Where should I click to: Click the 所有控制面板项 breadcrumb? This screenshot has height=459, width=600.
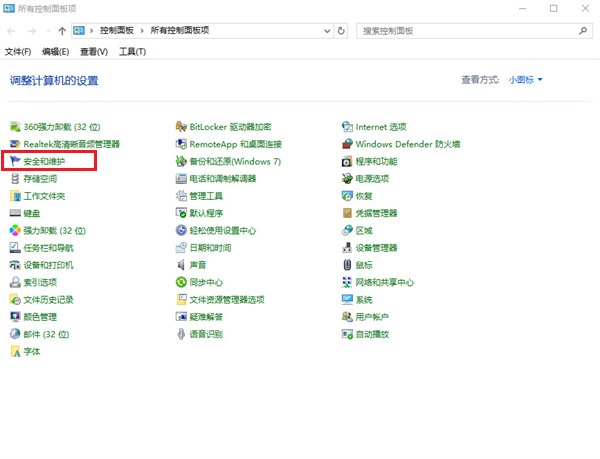(180, 31)
